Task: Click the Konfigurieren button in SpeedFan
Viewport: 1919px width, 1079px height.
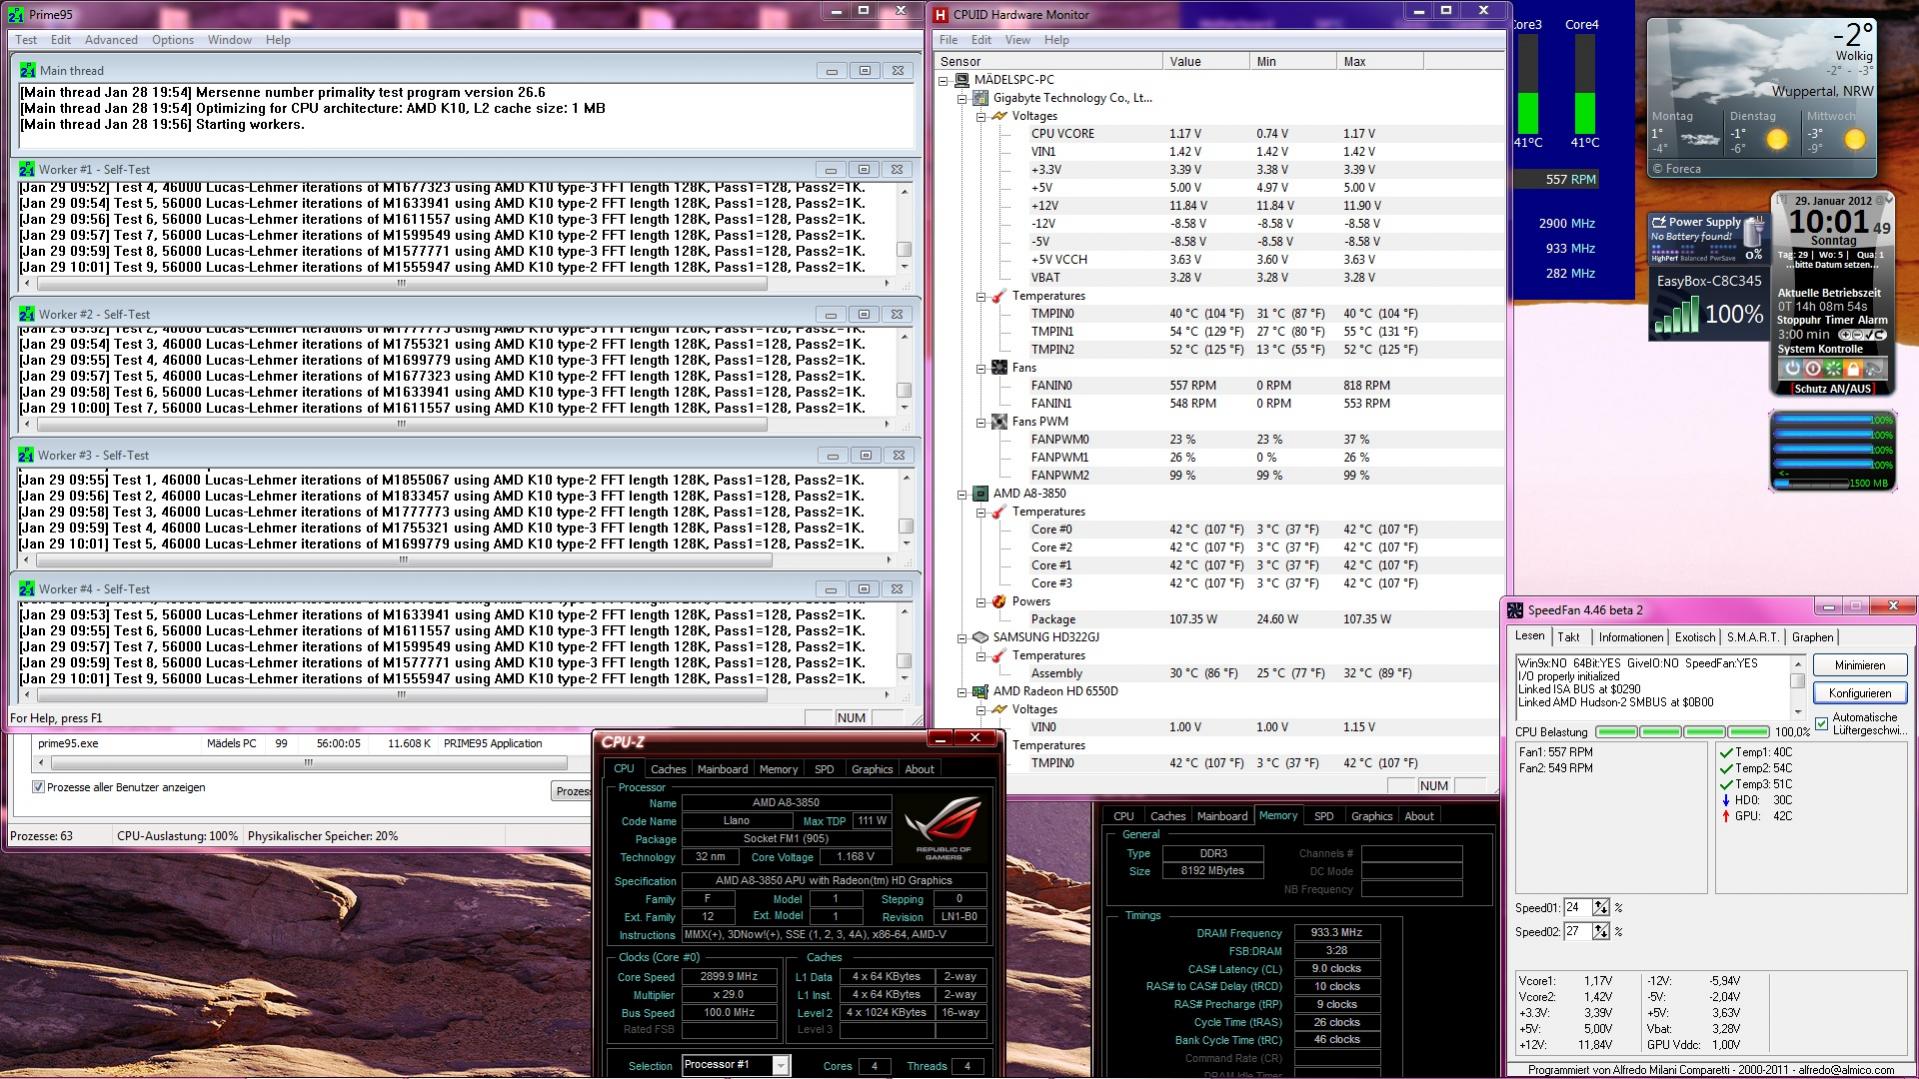Action: pos(1859,693)
